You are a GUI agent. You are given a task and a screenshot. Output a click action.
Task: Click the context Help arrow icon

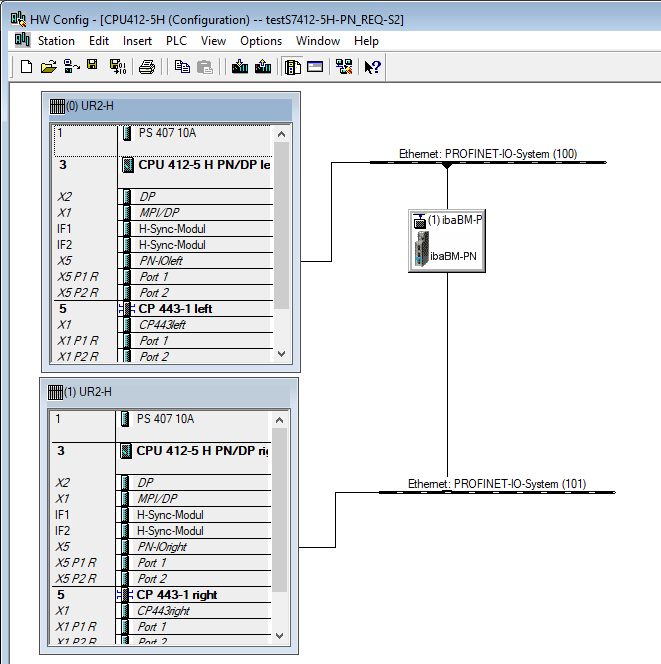372,67
